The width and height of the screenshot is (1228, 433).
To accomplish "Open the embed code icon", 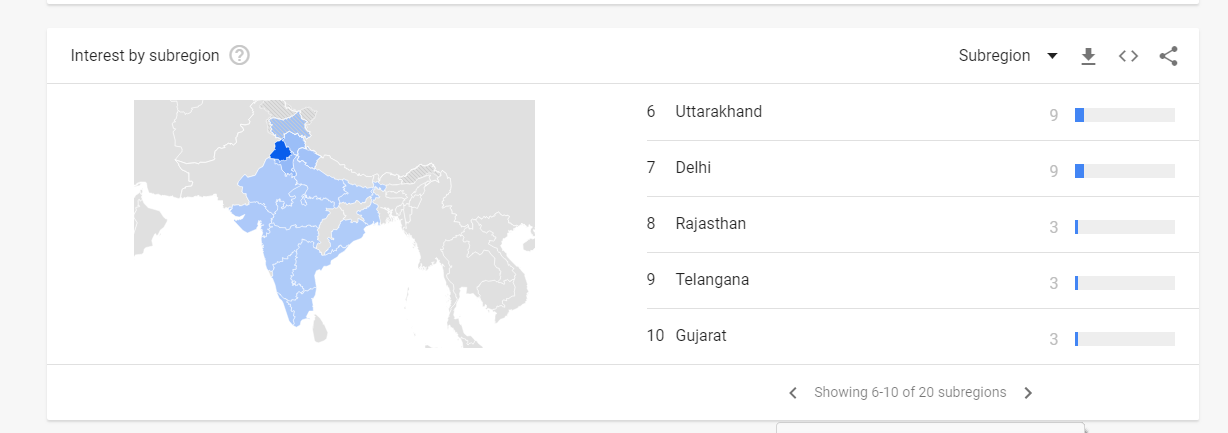I will 1128,56.
